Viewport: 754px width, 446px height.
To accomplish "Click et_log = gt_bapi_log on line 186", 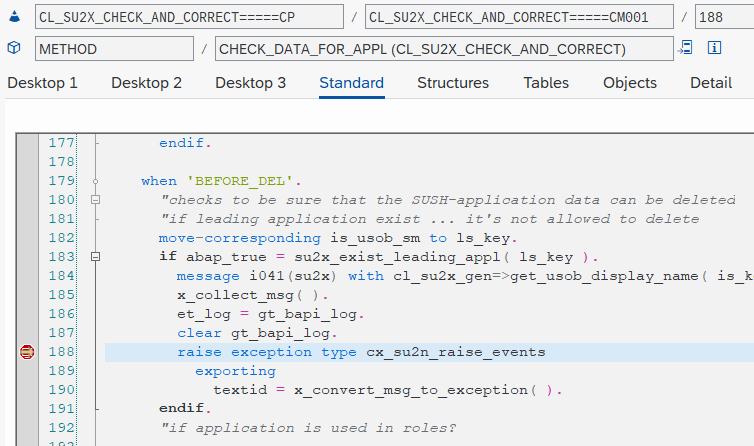I will tap(270, 314).
